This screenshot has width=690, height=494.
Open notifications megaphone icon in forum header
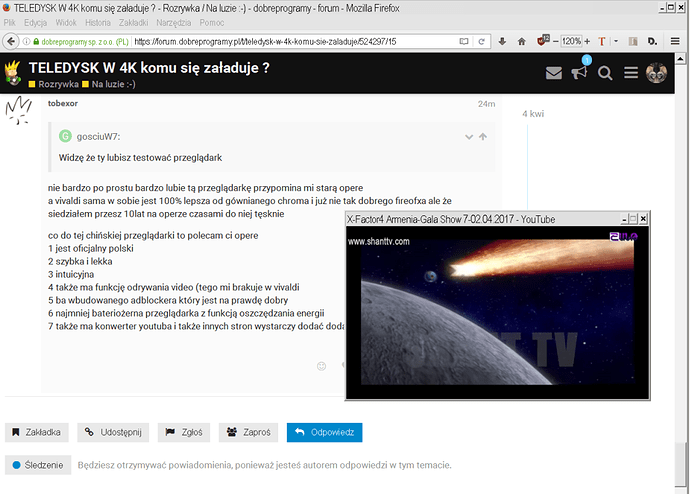[x=579, y=73]
